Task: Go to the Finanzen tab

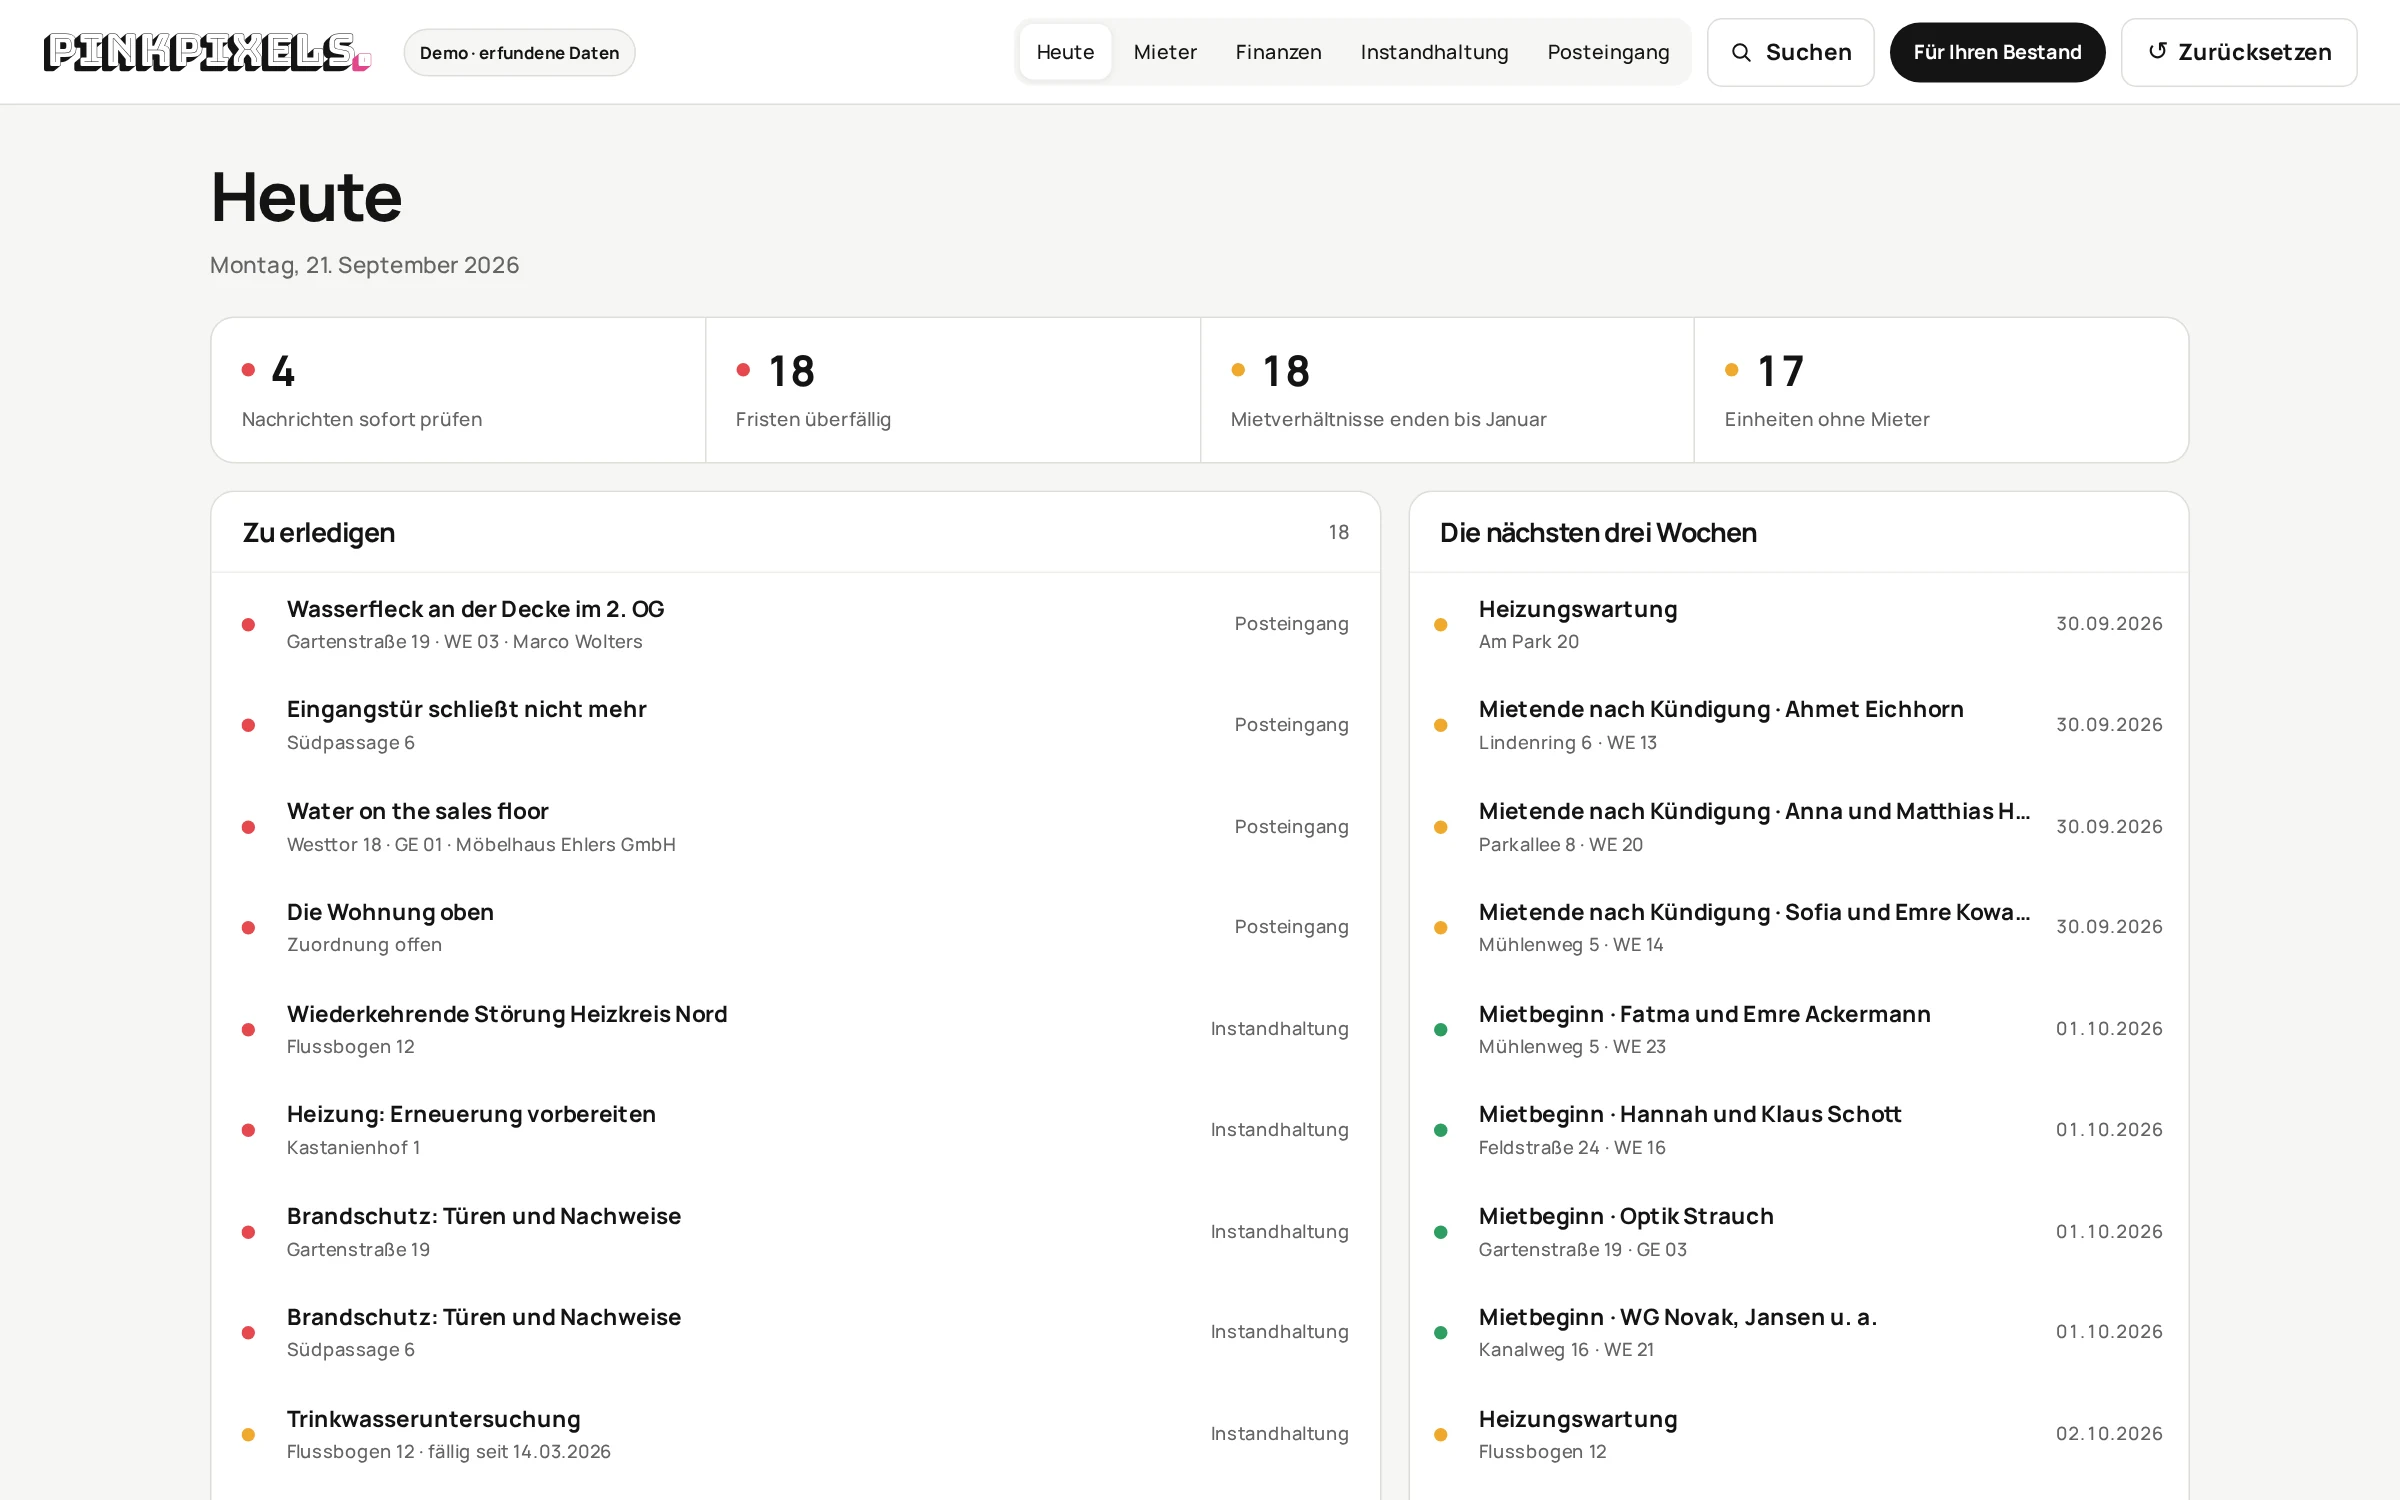Action: [1278, 52]
